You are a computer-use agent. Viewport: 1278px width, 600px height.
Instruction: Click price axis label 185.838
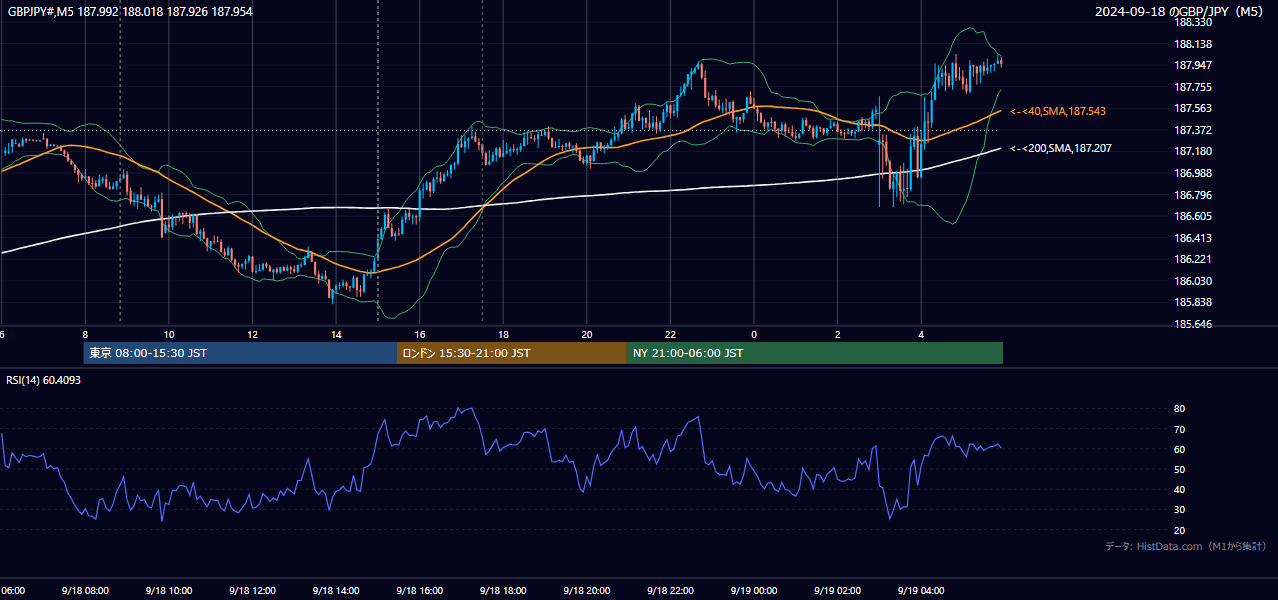(1193, 302)
